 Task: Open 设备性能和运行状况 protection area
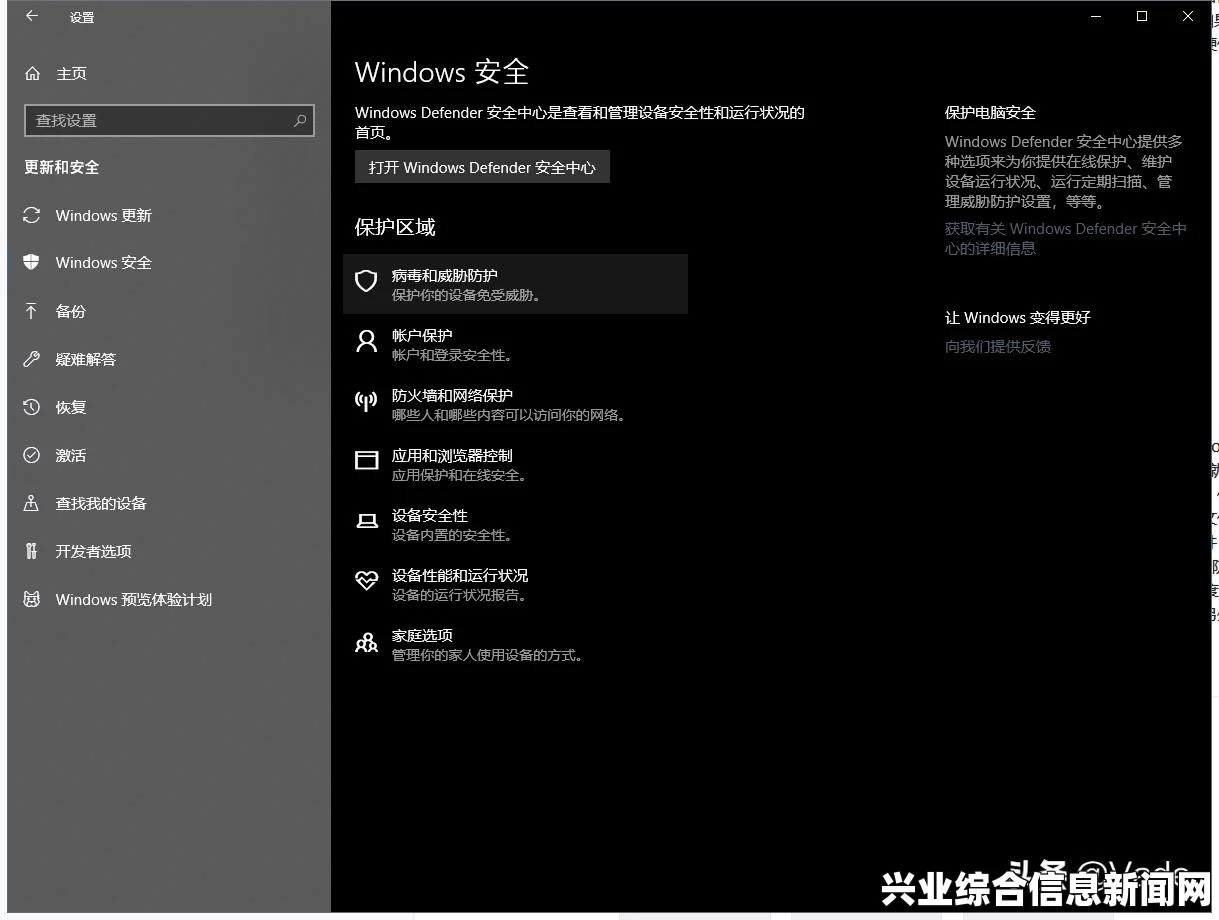(515, 584)
